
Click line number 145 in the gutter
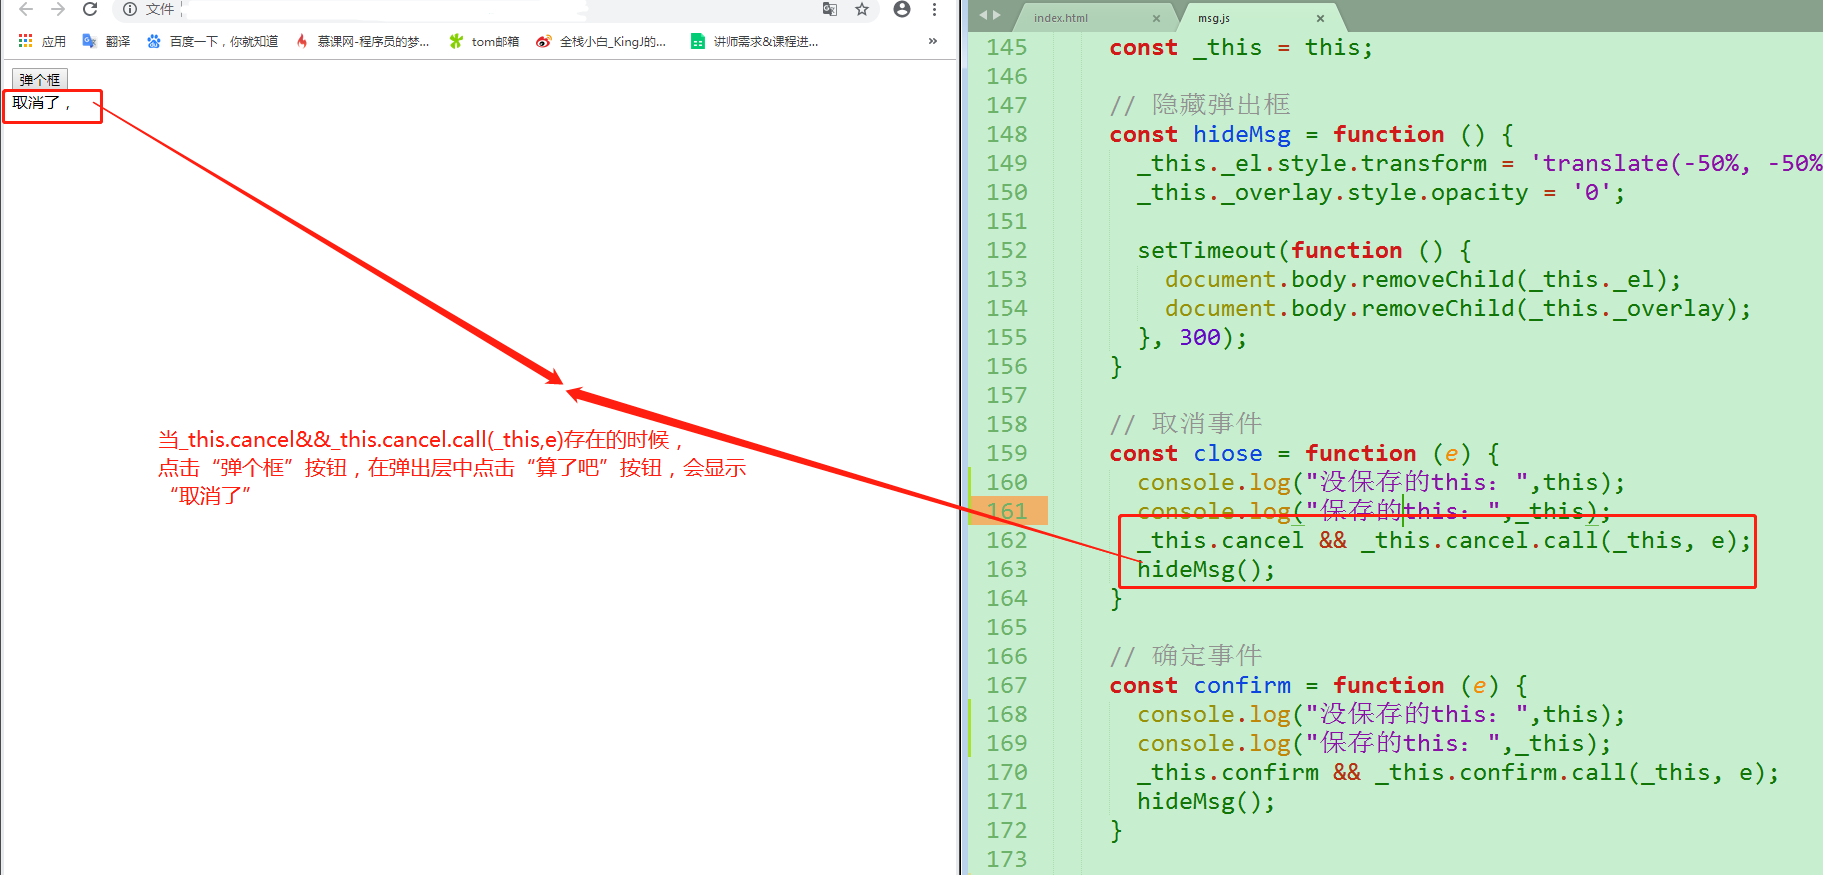(x=1006, y=47)
